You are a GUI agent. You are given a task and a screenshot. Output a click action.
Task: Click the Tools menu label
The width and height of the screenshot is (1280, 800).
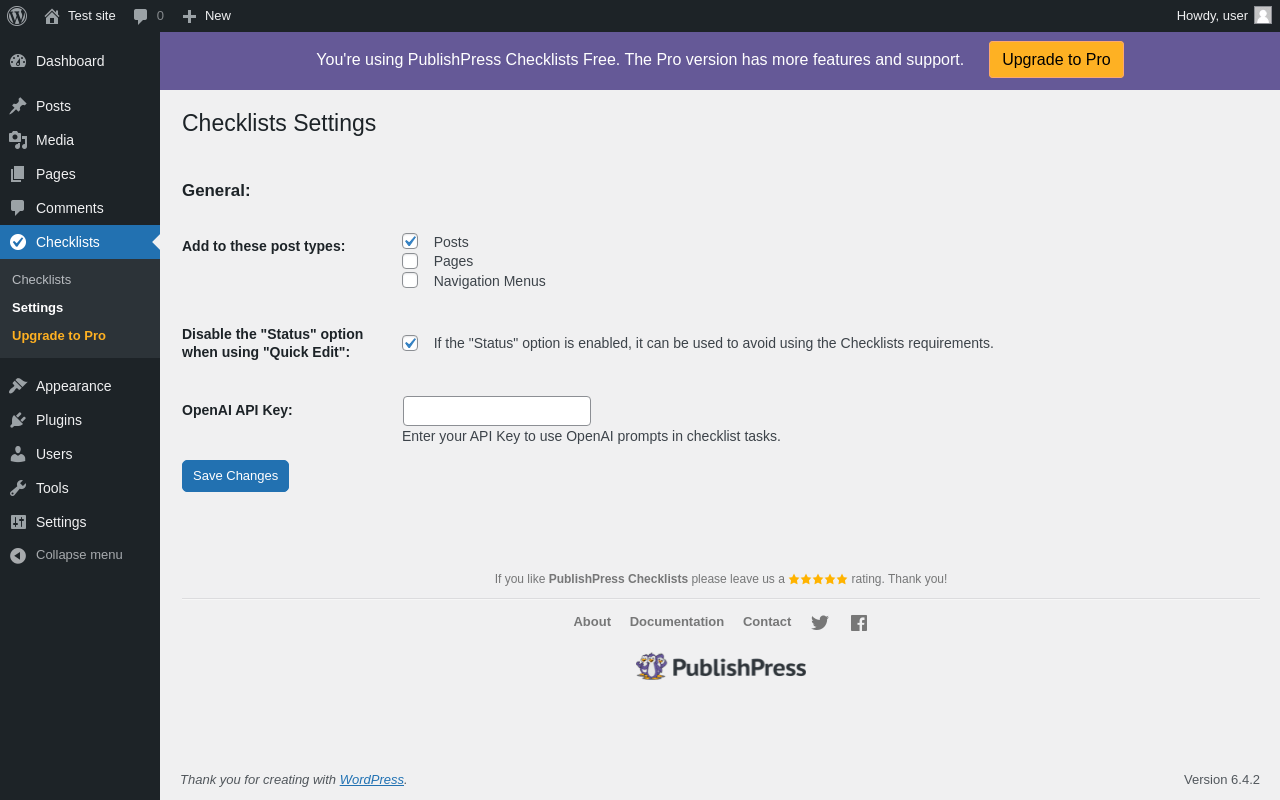pyautogui.click(x=52, y=488)
